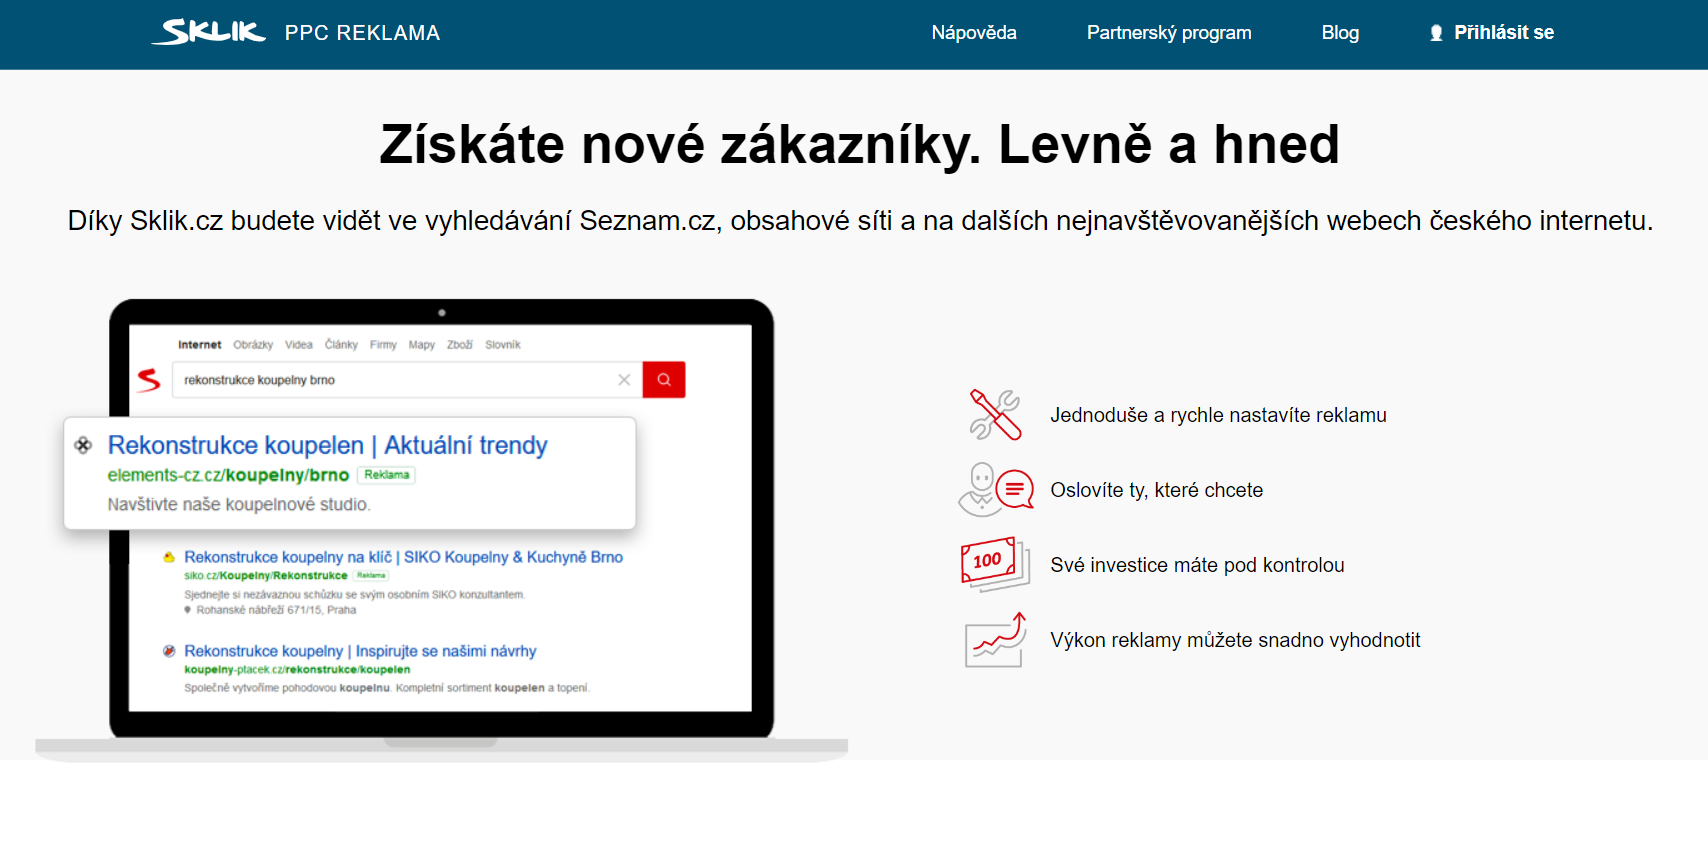Open Rekonstrukce koupelen | Aktuální trendy ad
The image size is (1708, 848).
327,445
